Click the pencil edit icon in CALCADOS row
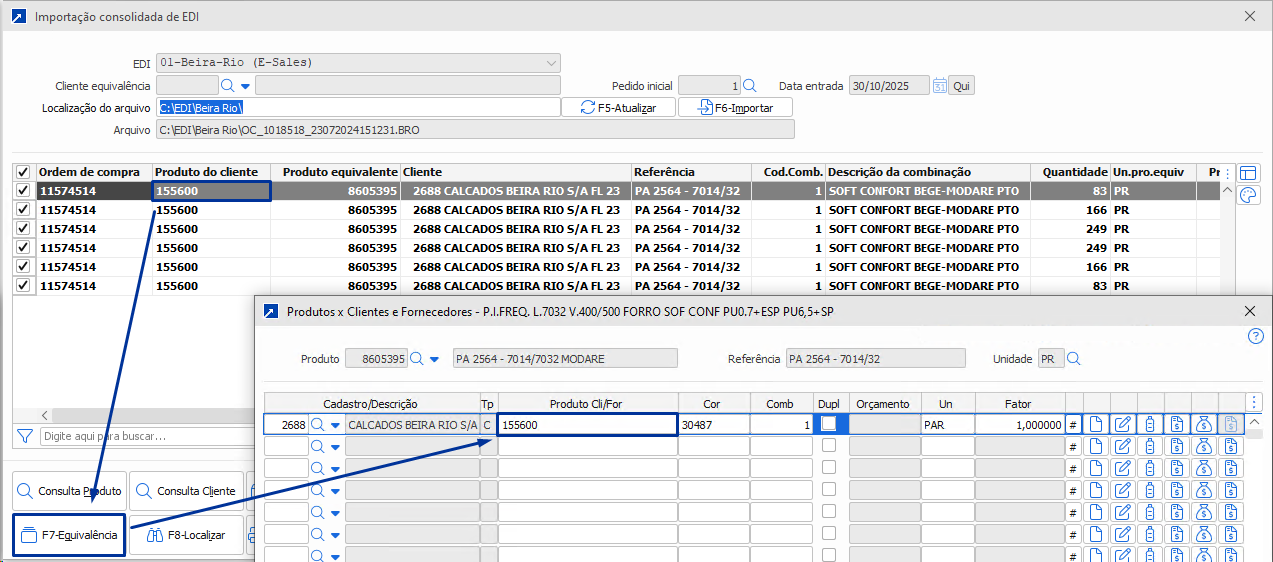The image size is (1273, 562). 1123,425
